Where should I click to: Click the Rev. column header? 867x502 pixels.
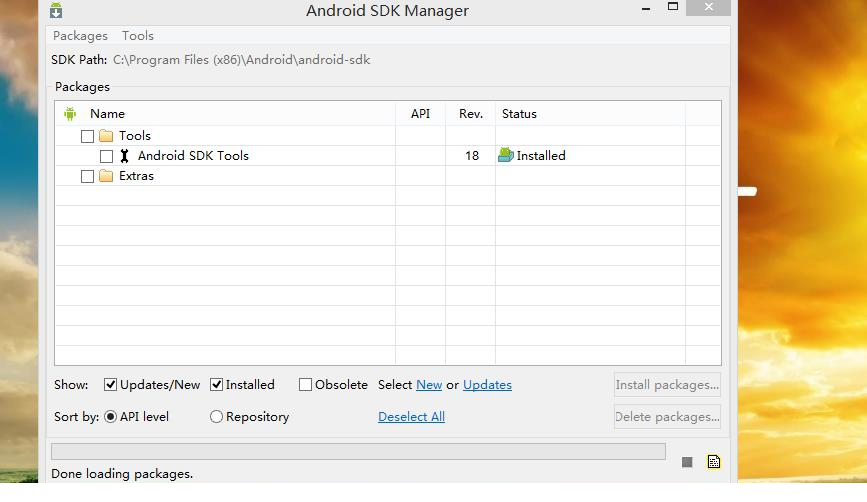coord(471,114)
